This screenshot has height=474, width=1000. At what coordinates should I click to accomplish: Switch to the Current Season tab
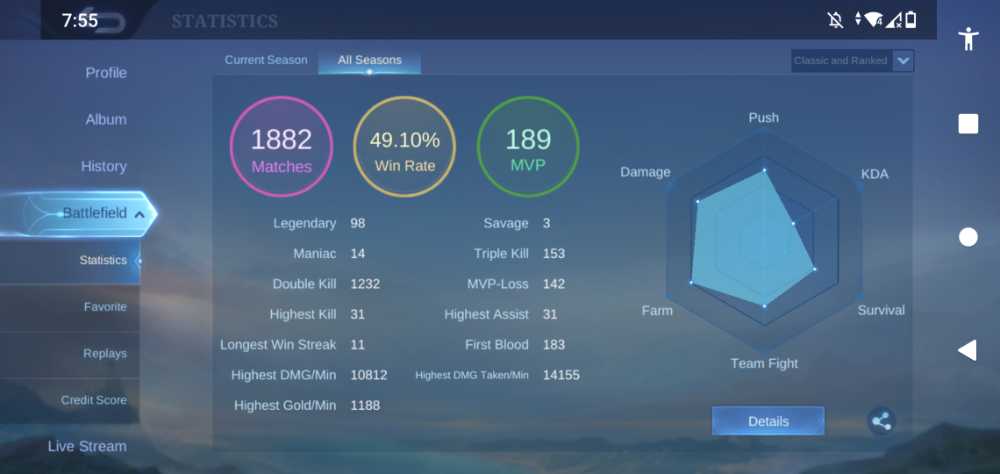(266, 60)
